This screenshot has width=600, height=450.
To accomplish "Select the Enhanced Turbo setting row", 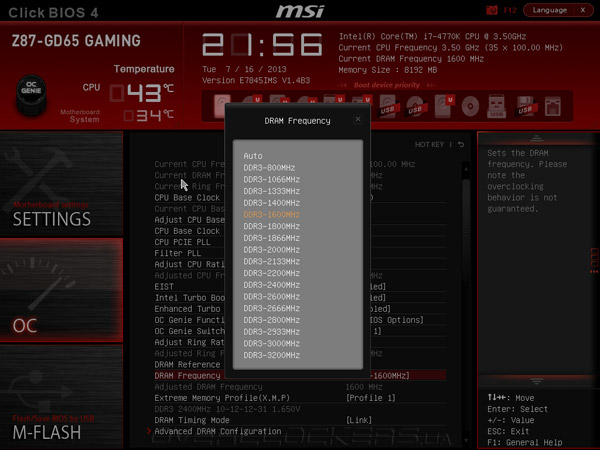I will 300,309.
